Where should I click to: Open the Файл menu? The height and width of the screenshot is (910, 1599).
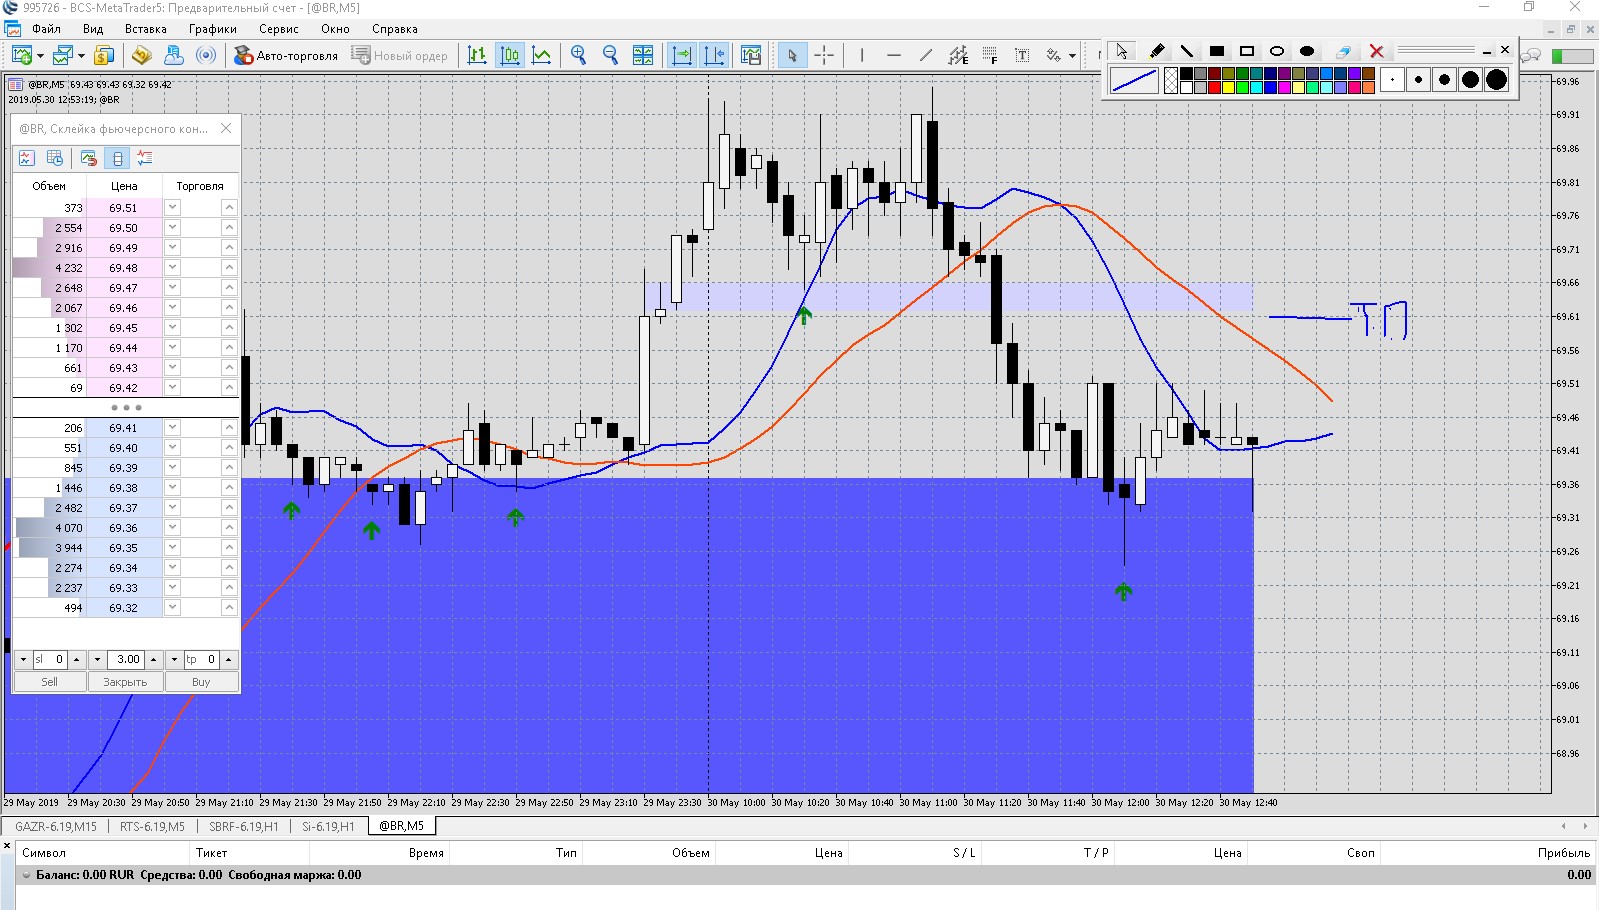[x=46, y=29]
